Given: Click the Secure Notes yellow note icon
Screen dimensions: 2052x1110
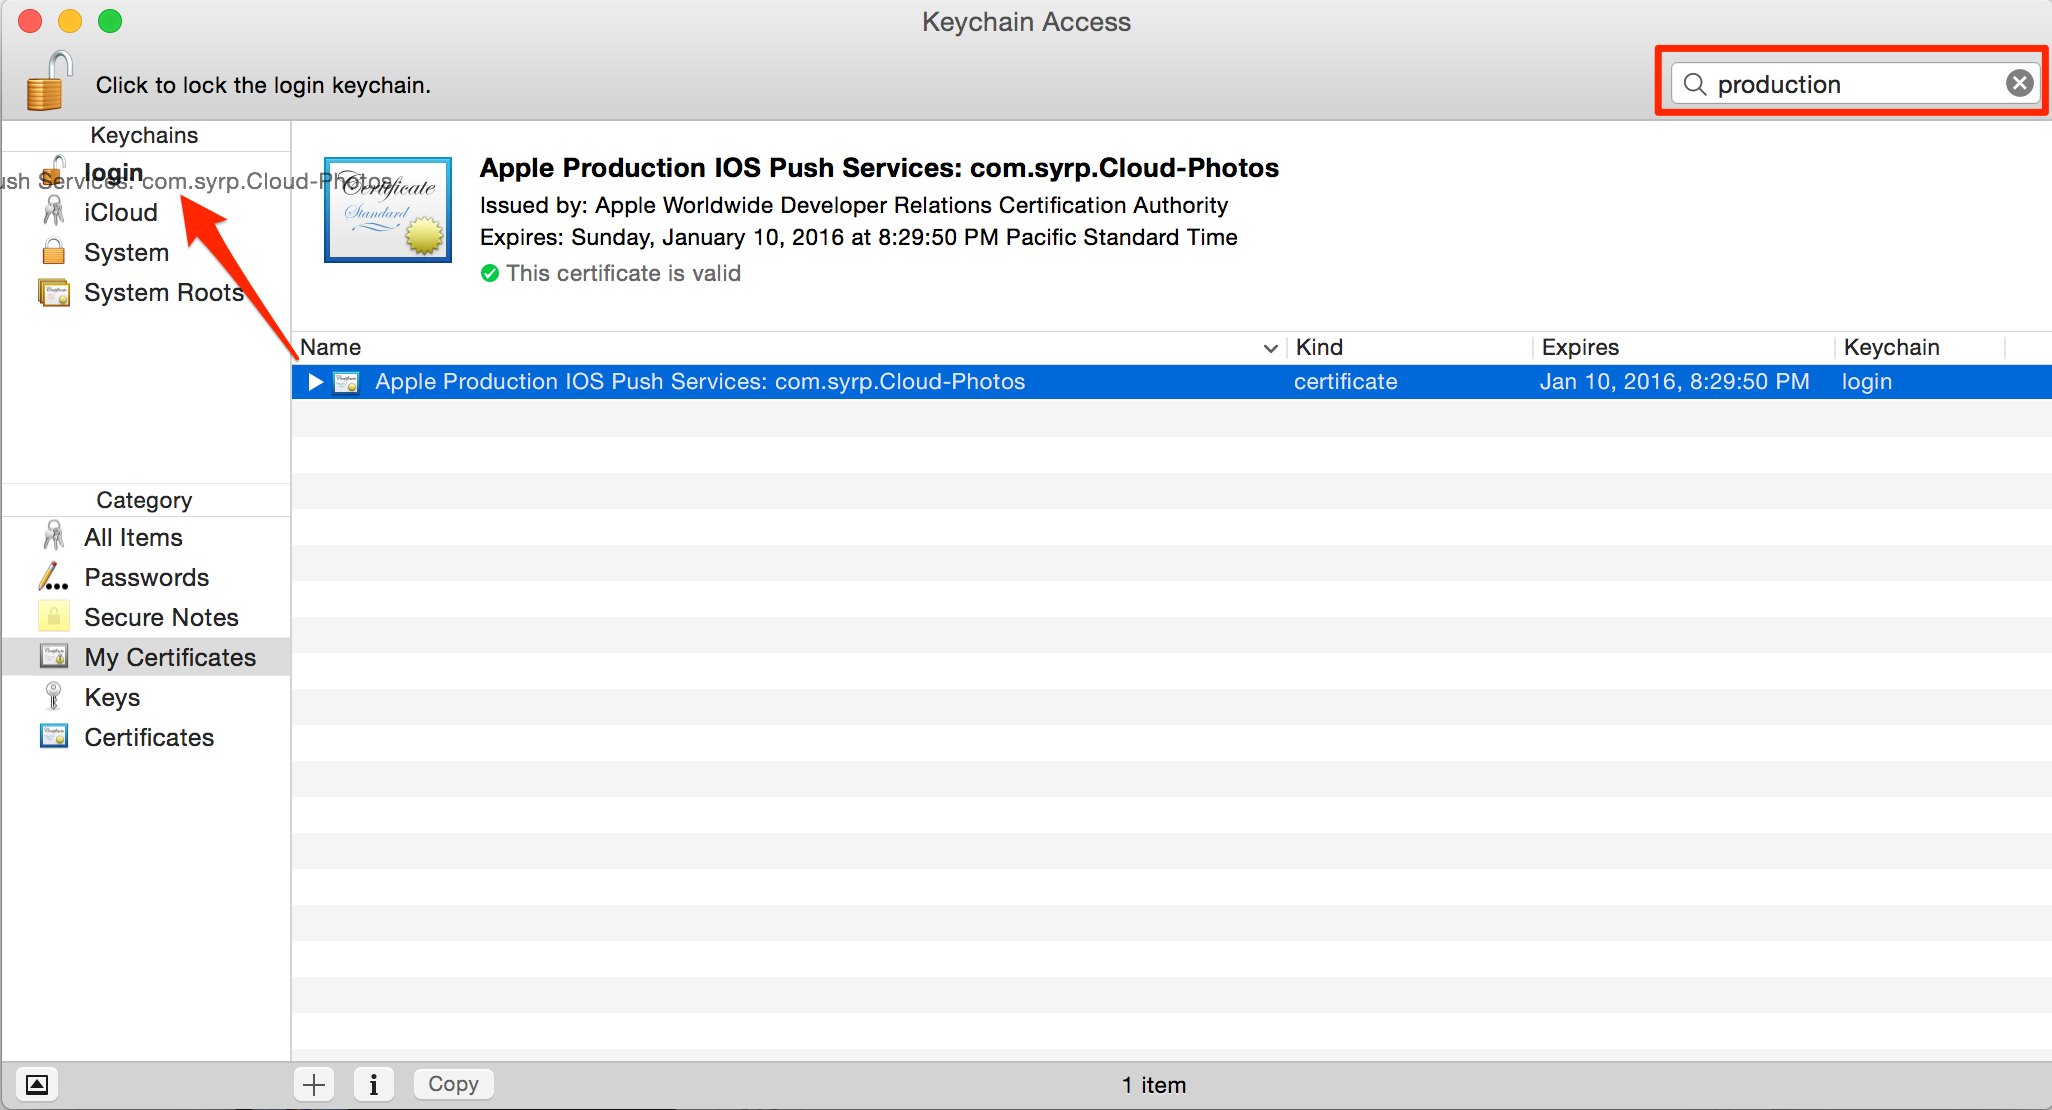Looking at the screenshot, I should pos(54,616).
